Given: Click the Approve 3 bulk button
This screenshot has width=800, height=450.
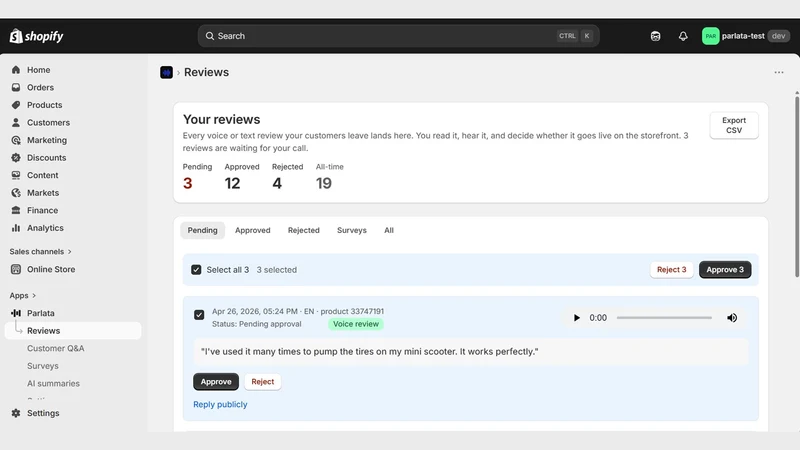Looking at the screenshot, I should (x=725, y=269).
